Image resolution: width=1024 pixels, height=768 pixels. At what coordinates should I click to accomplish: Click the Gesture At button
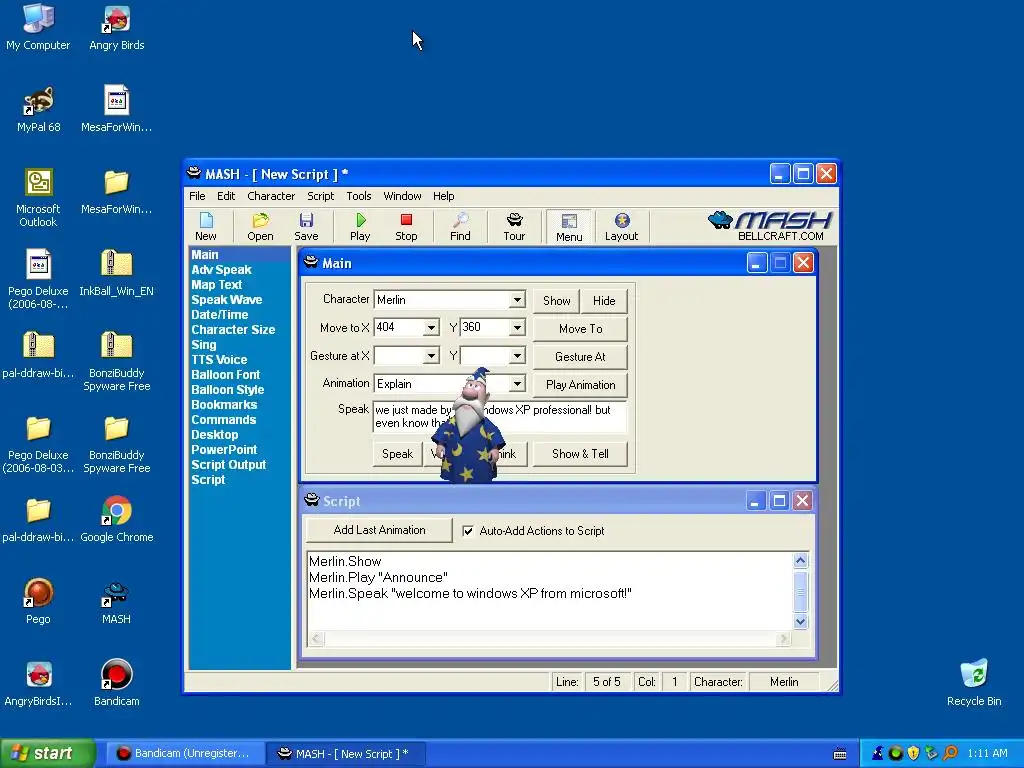pyautogui.click(x=581, y=357)
